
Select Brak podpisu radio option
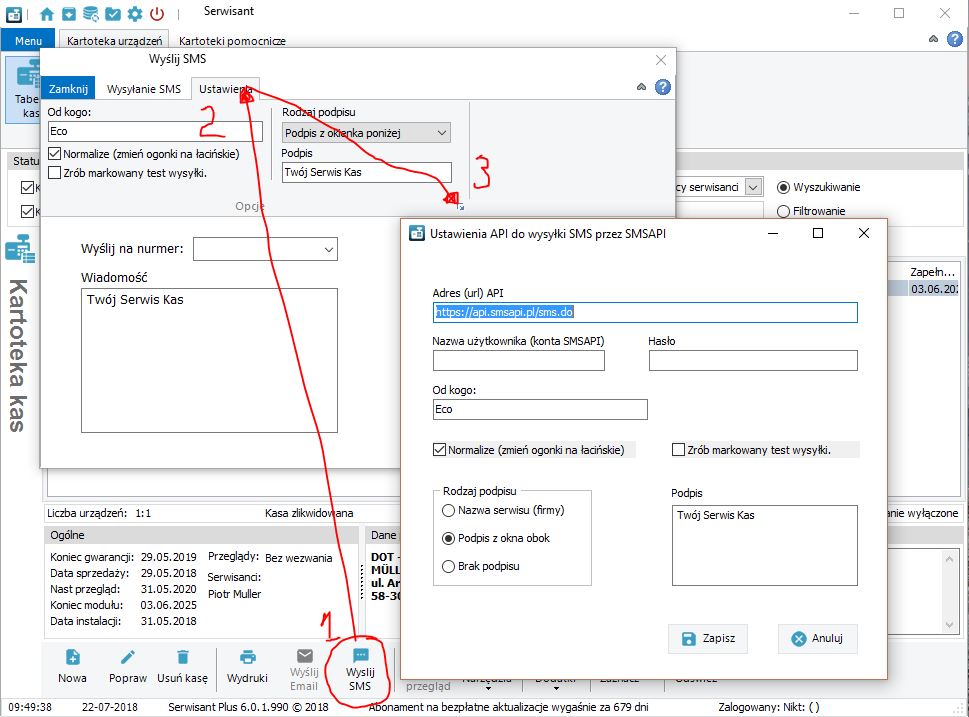point(448,566)
